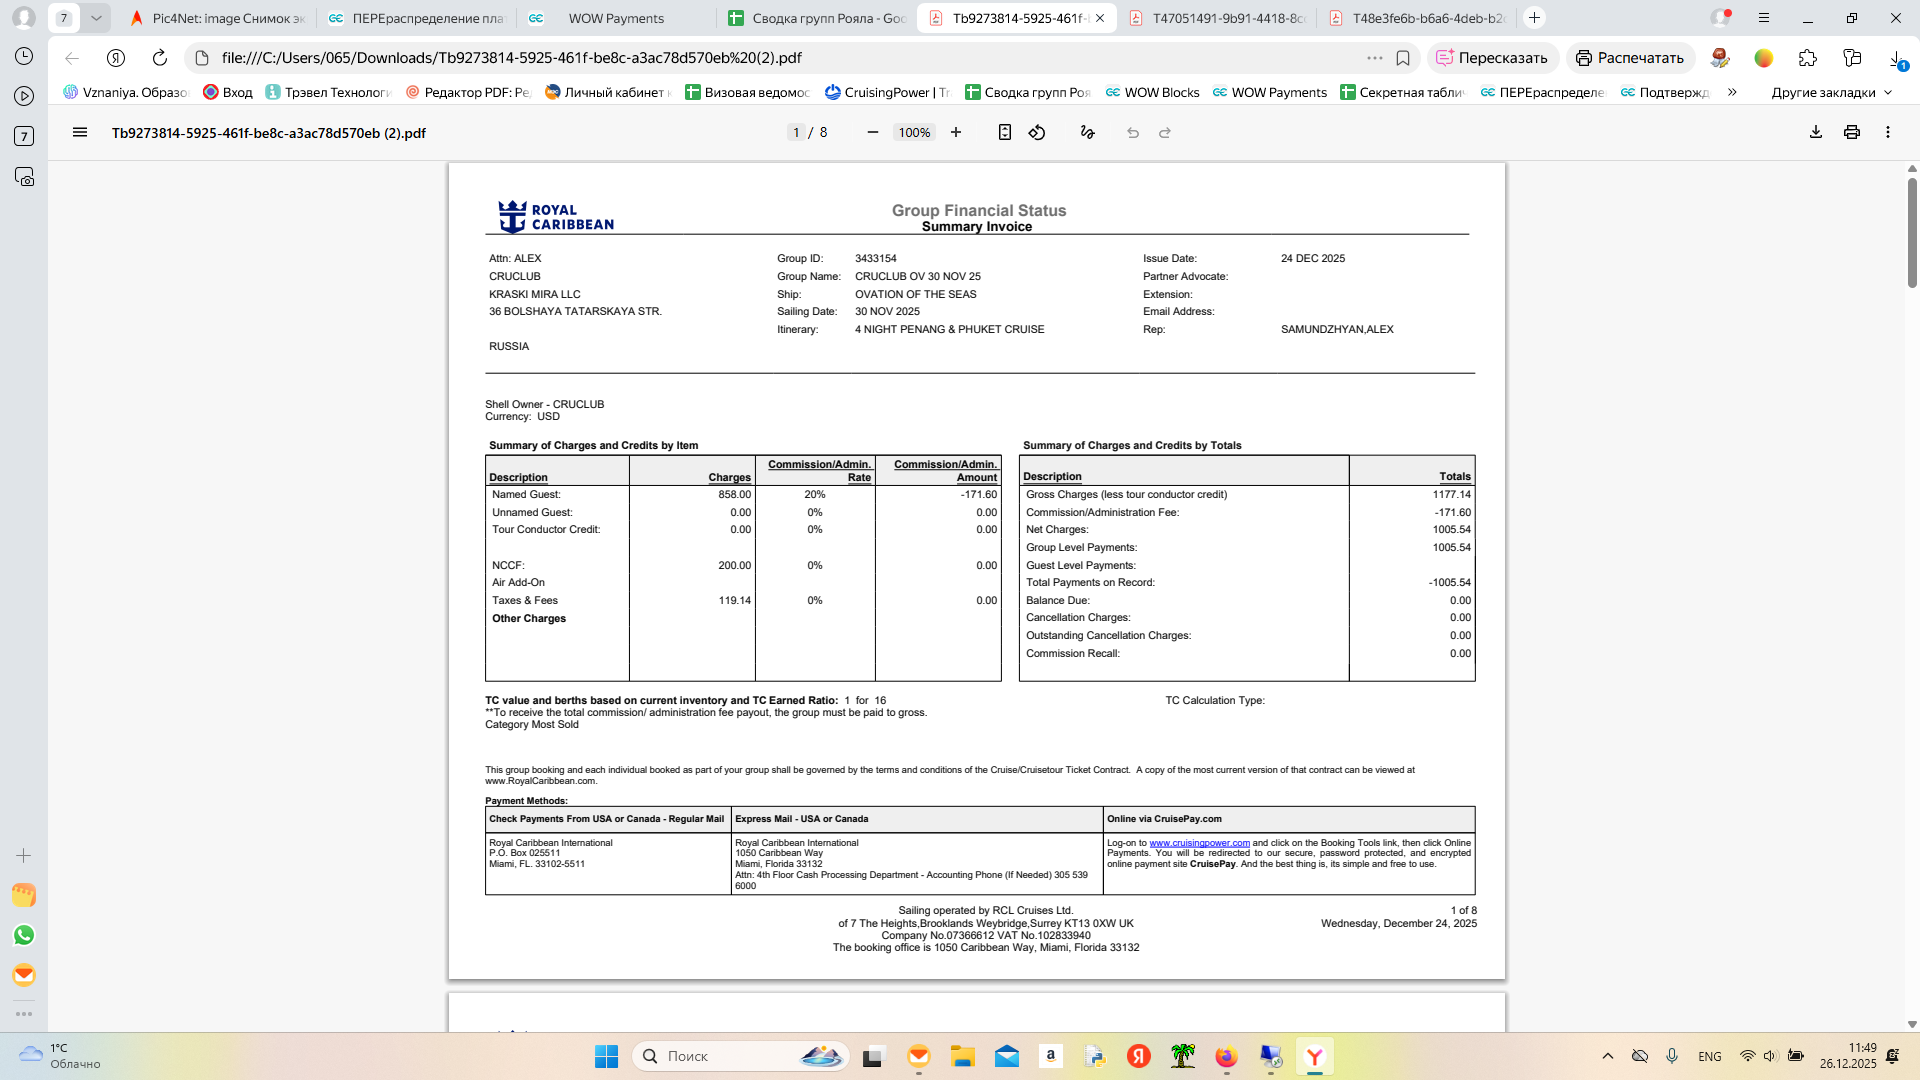Click the PDF zoom in plus button

pyautogui.click(x=956, y=132)
